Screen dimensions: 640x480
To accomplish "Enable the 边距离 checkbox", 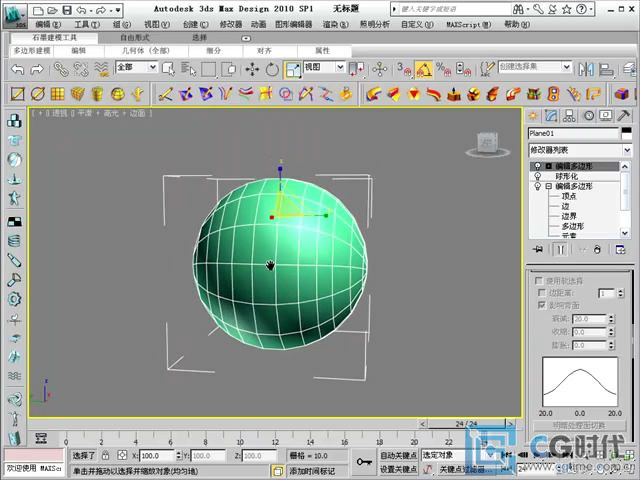I will click(x=540, y=292).
